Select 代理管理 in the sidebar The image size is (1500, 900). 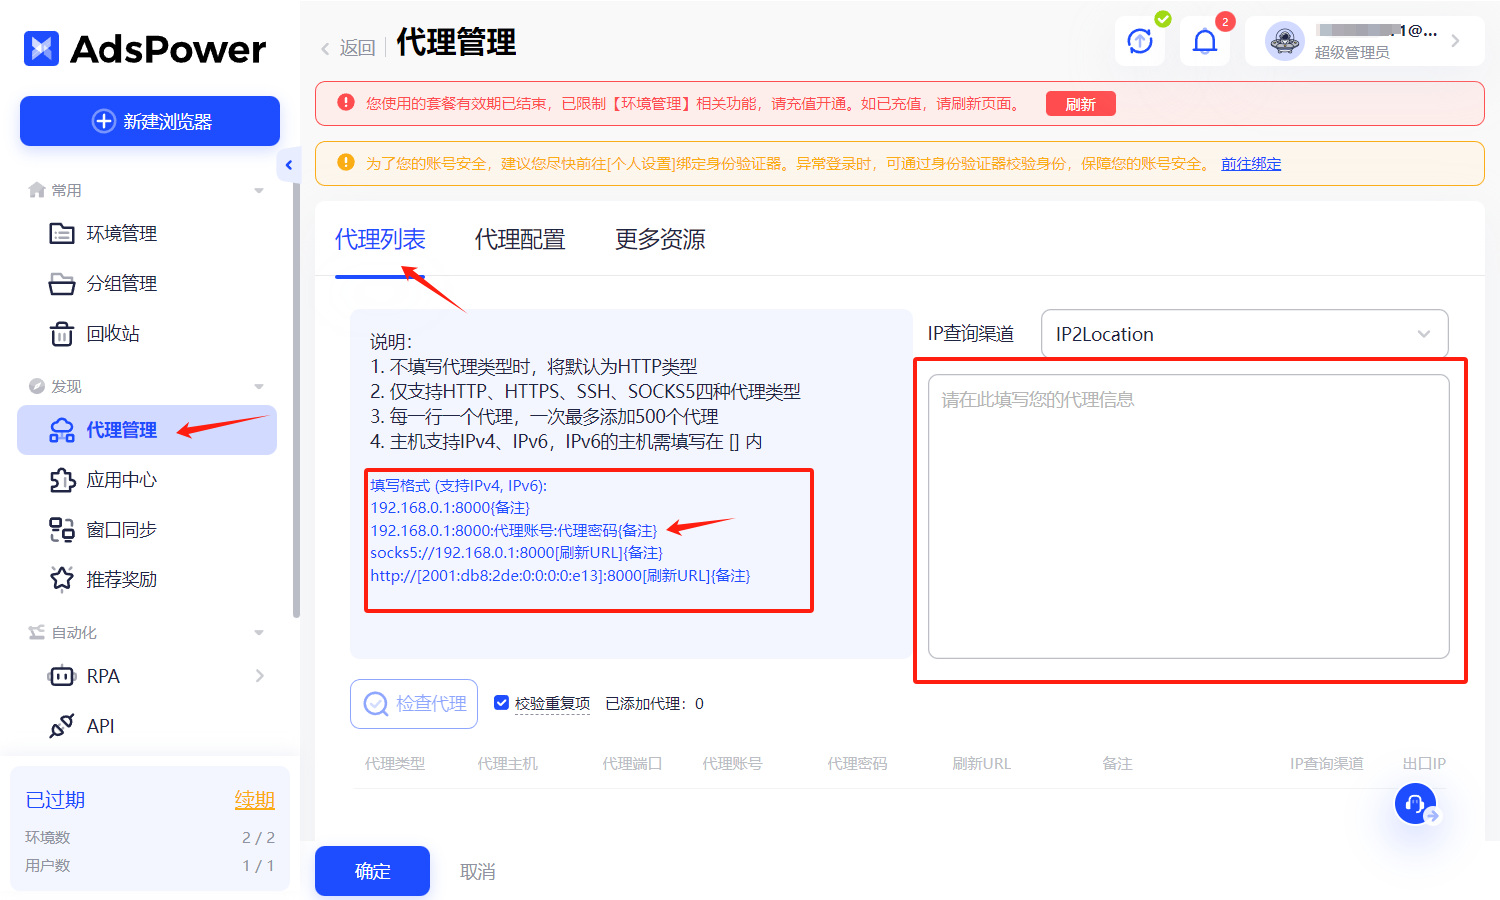click(x=147, y=430)
